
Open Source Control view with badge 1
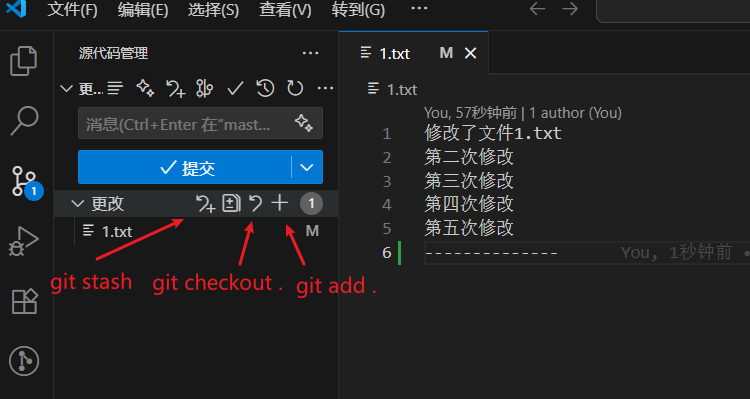click(26, 182)
